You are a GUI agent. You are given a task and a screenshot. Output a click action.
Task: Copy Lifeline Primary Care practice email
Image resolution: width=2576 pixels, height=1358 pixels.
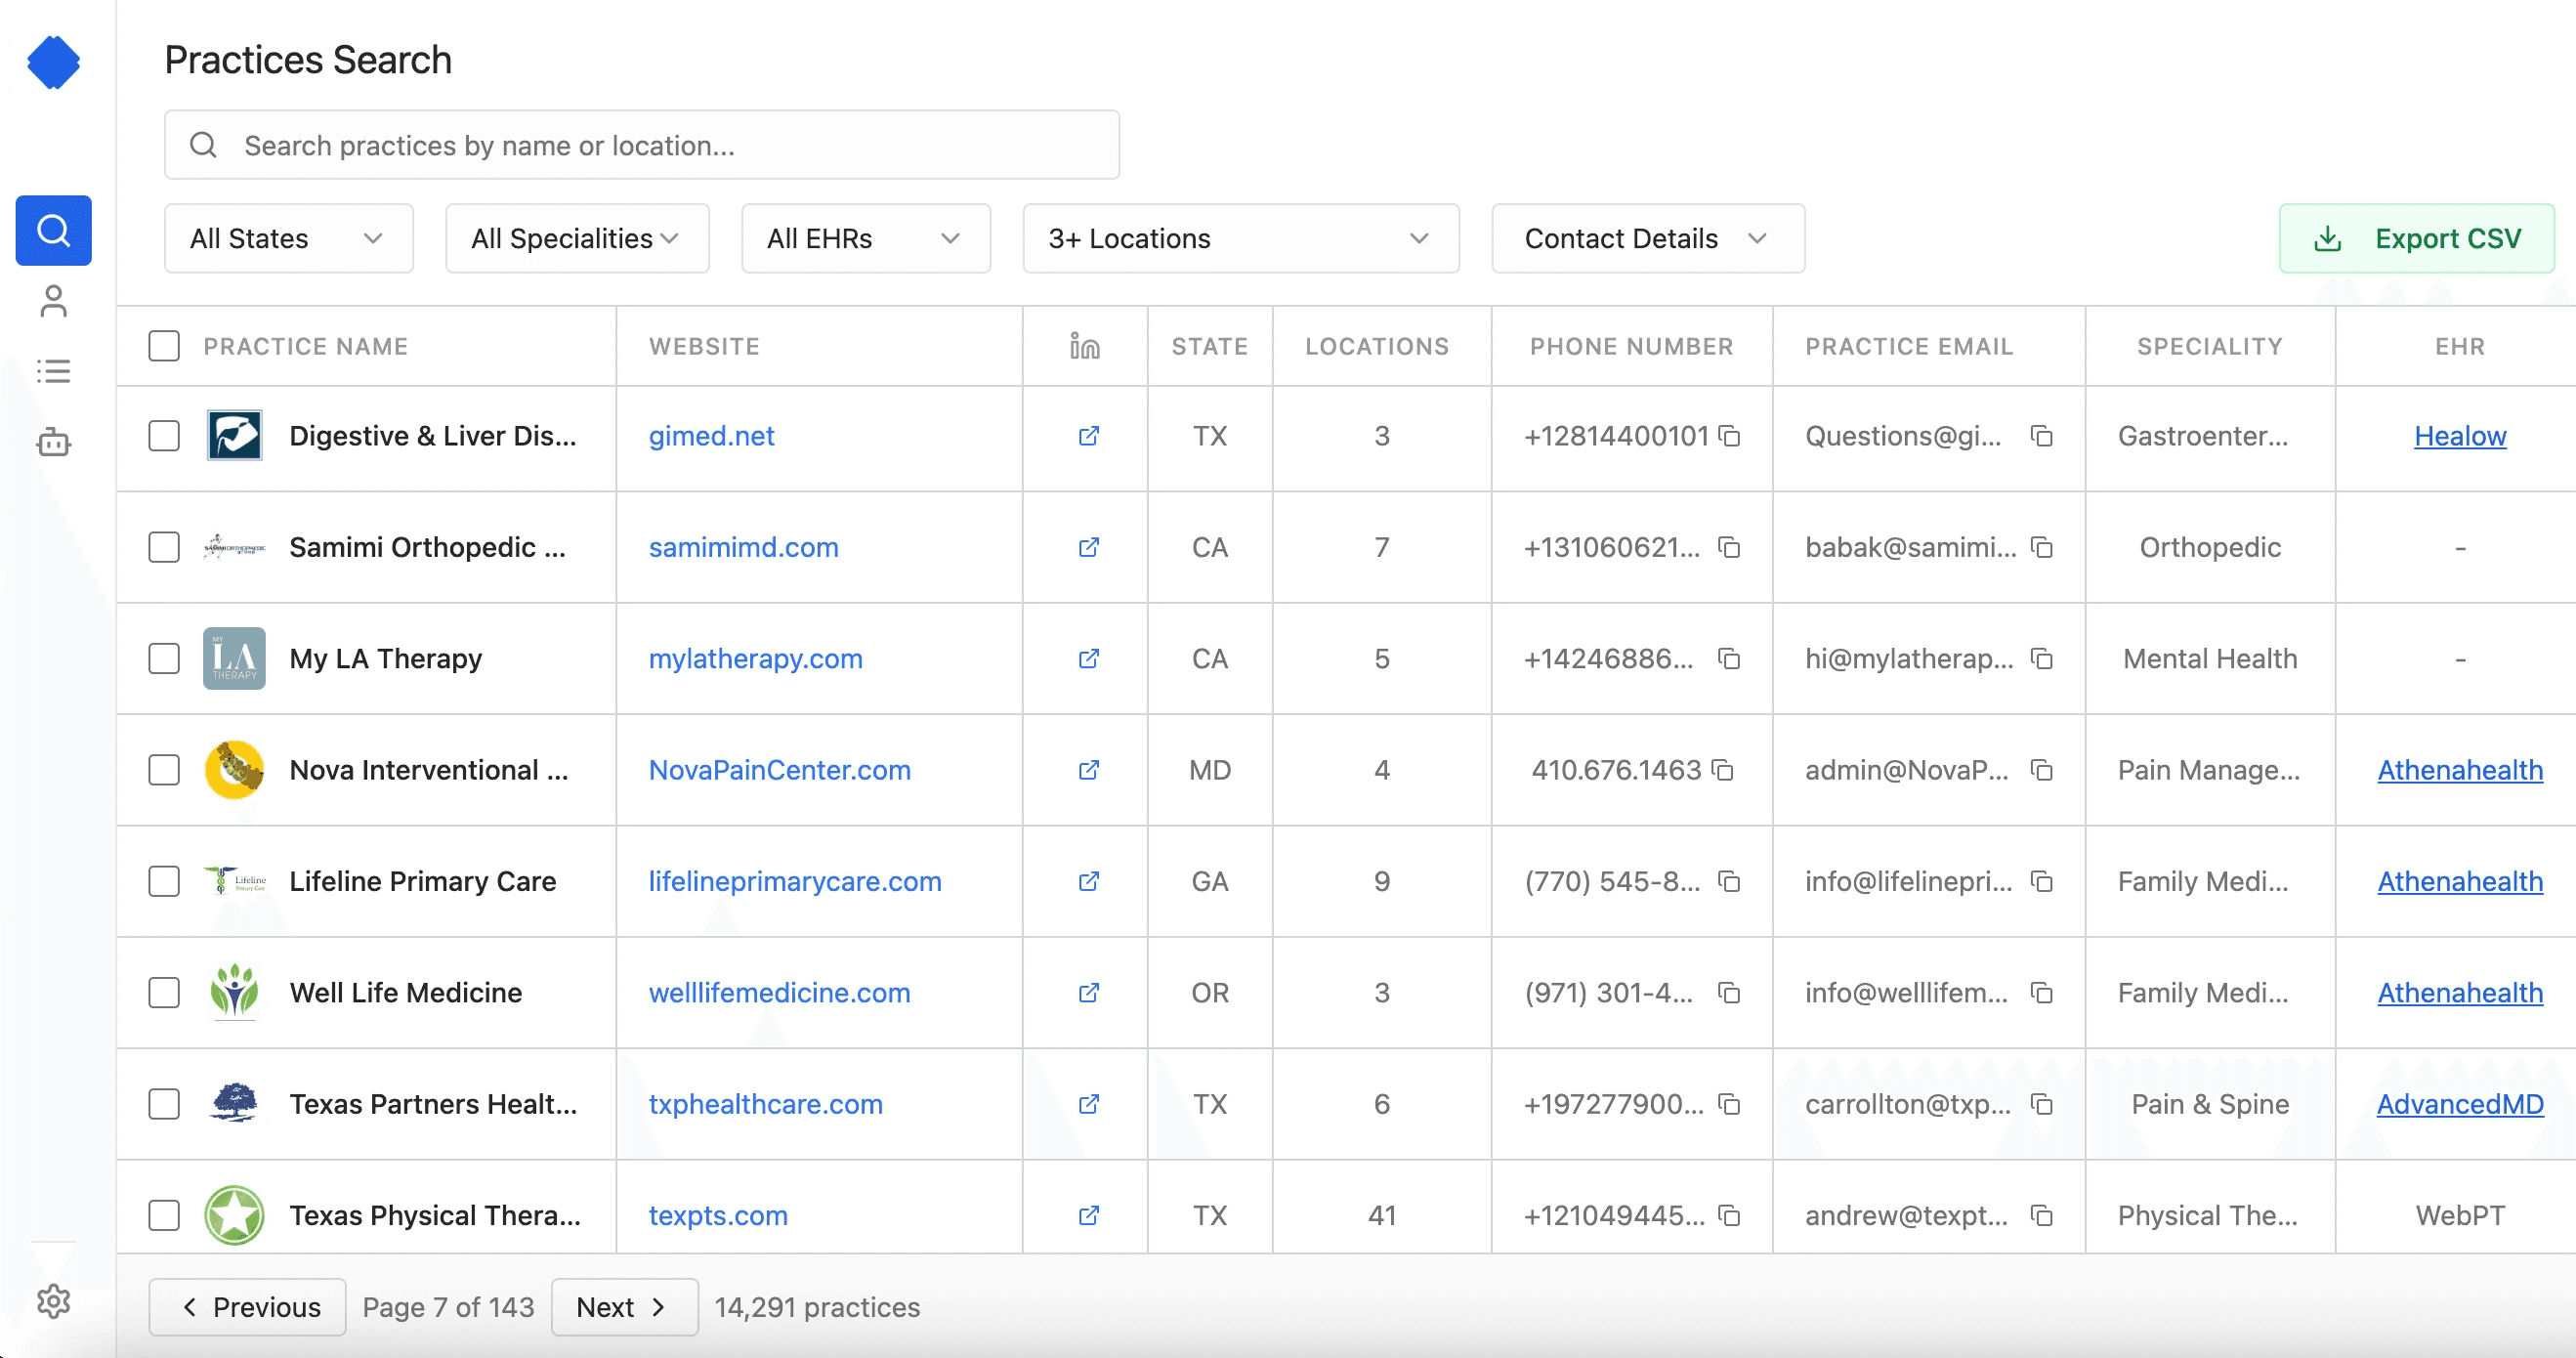(2041, 881)
